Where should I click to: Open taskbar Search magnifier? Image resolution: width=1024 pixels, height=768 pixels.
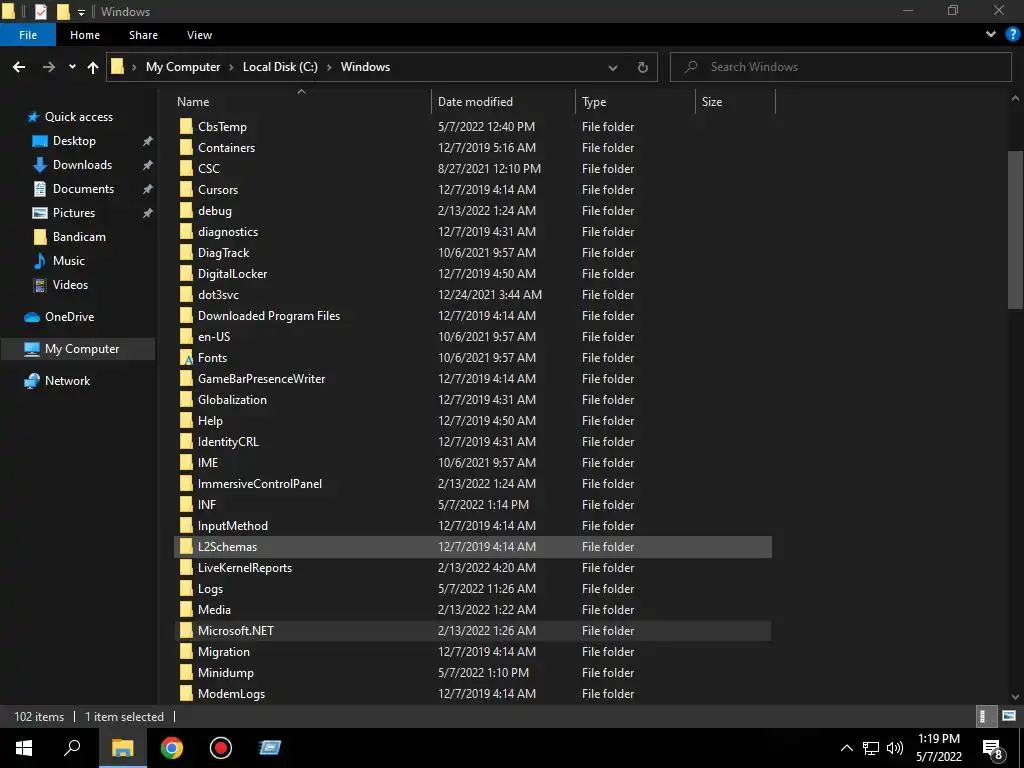coord(72,747)
